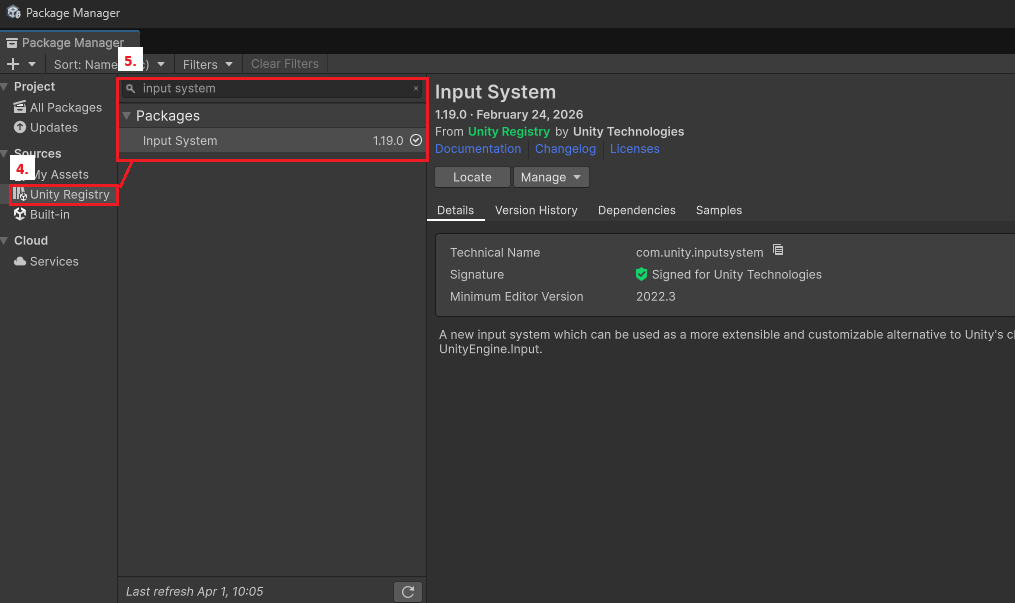Image resolution: width=1015 pixels, height=603 pixels.
Task: Click the 2022.3 minimum version value
Action: tap(655, 296)
